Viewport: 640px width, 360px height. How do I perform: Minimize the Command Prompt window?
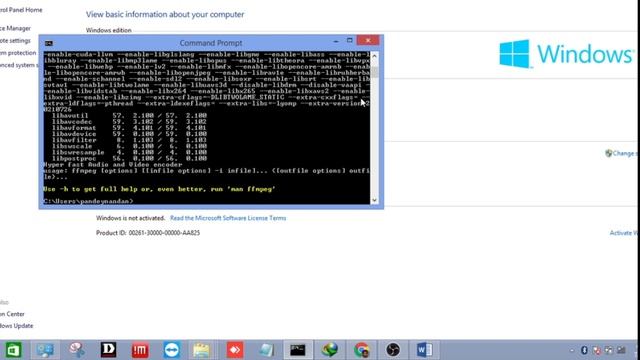pos(336,41)
